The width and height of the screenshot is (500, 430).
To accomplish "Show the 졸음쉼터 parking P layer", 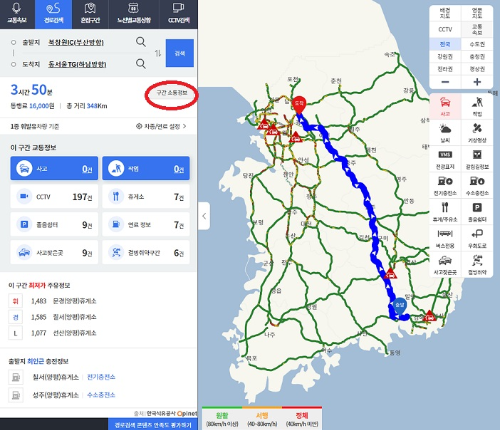I will pyautogui.click(x=477, y=212).
